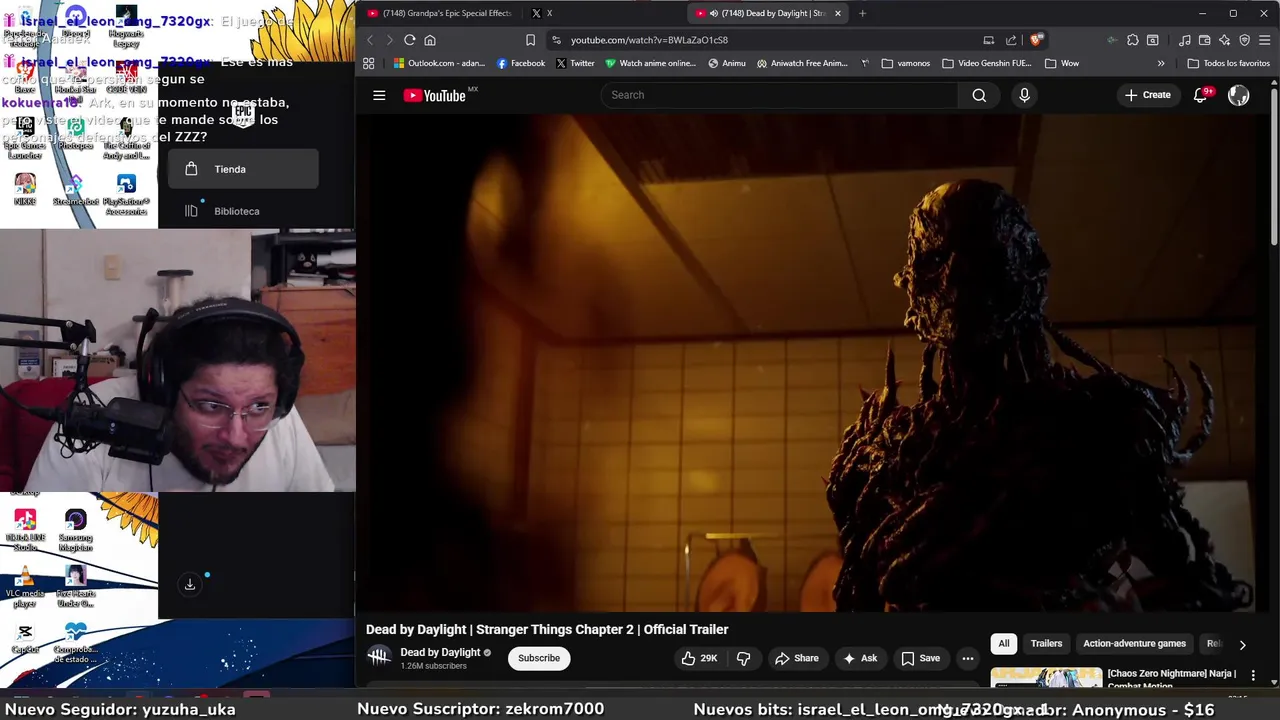Open the browser home page button

point(430,40)
